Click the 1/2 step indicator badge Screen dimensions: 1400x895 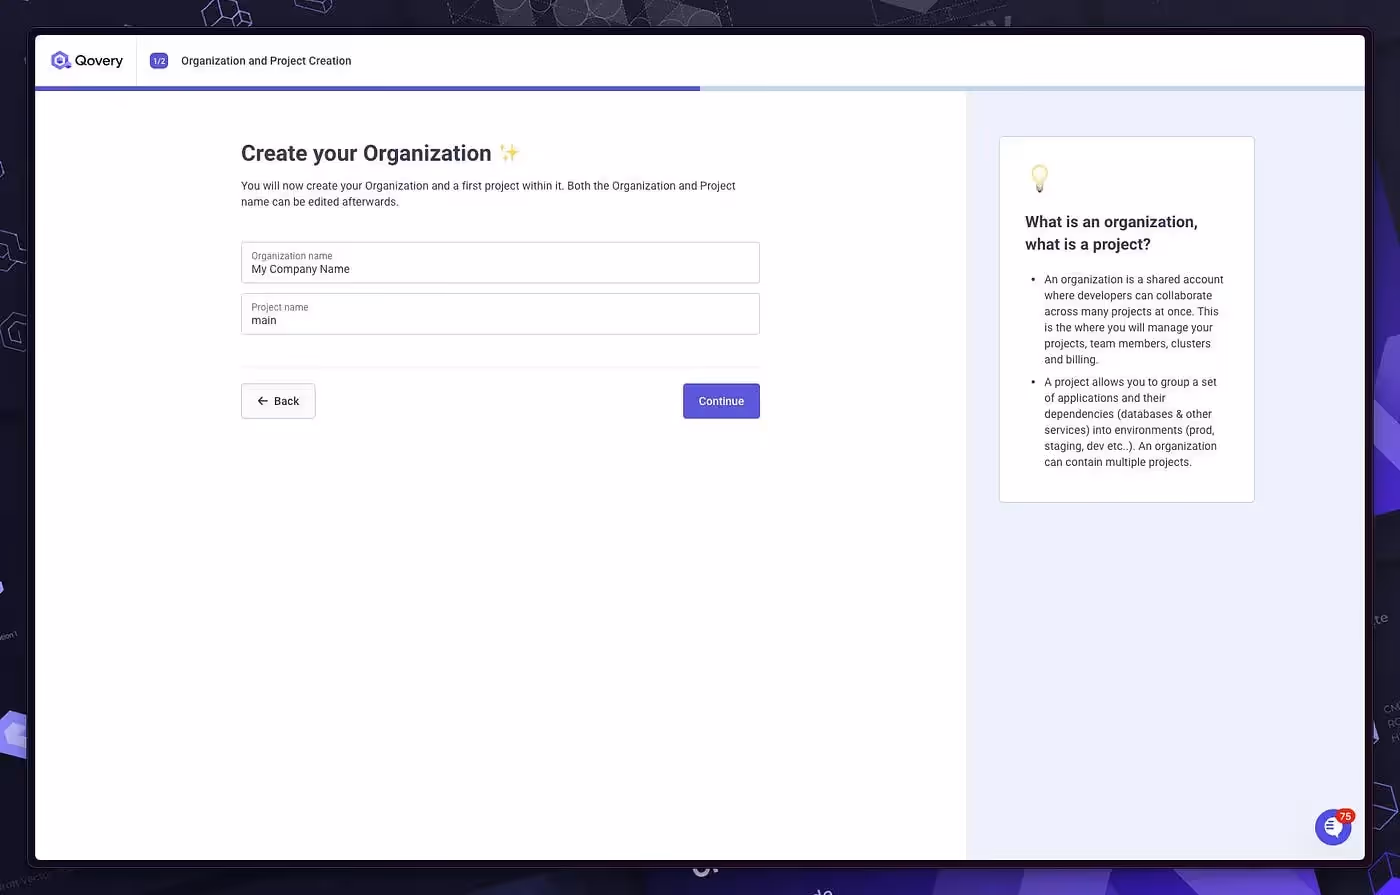[x=158, y=60]
